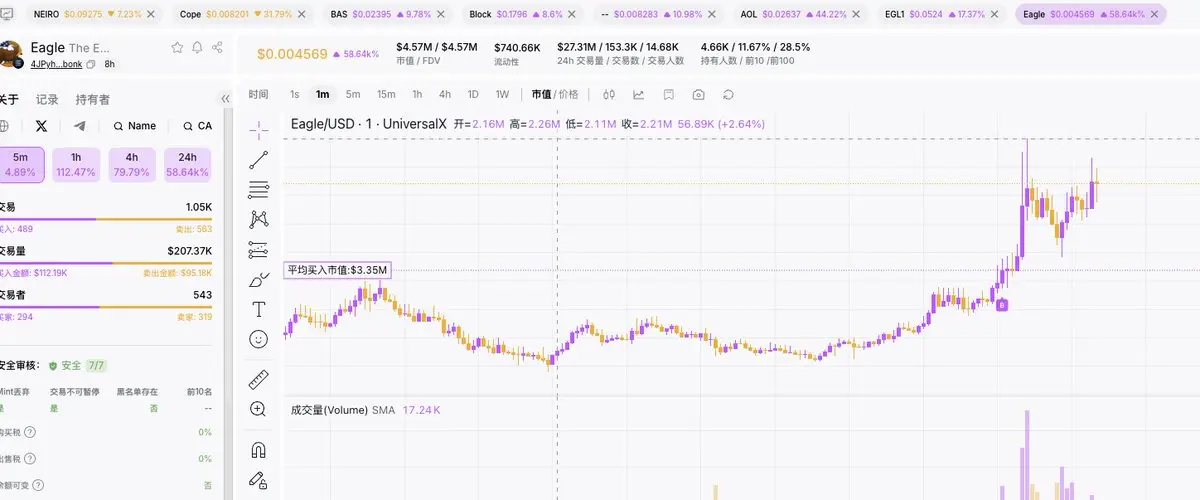Screen dimensions: 1200x500
Task: Copy the 4JPyh...bonk contract address
Action: [91, 64]
